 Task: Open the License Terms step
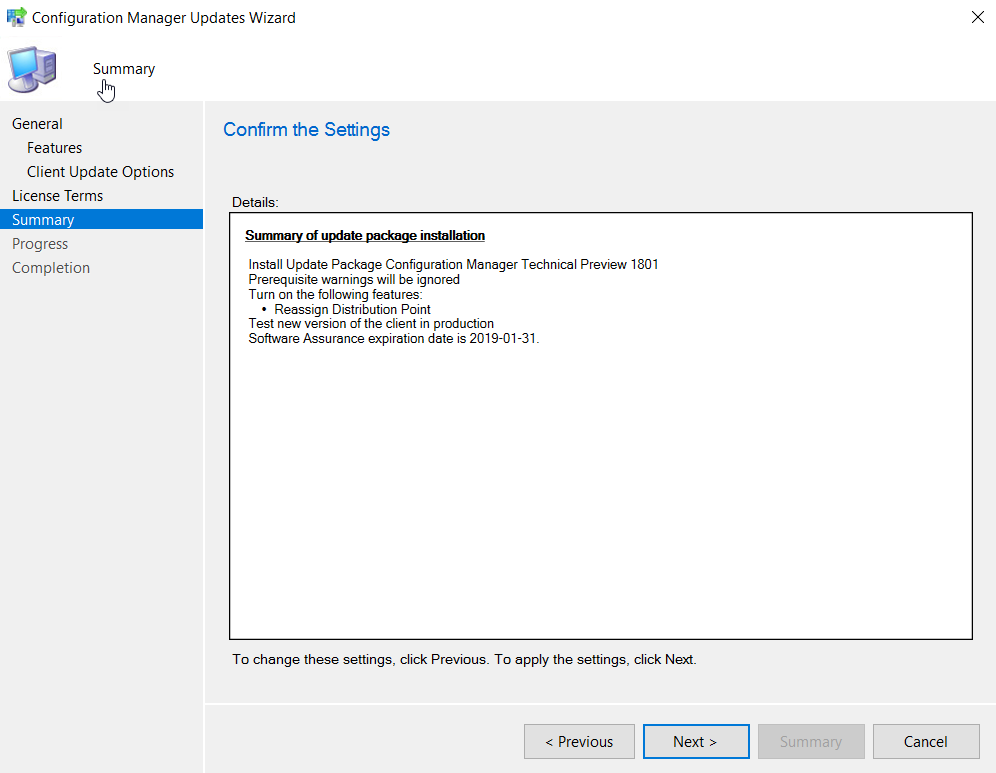[57, 196]
